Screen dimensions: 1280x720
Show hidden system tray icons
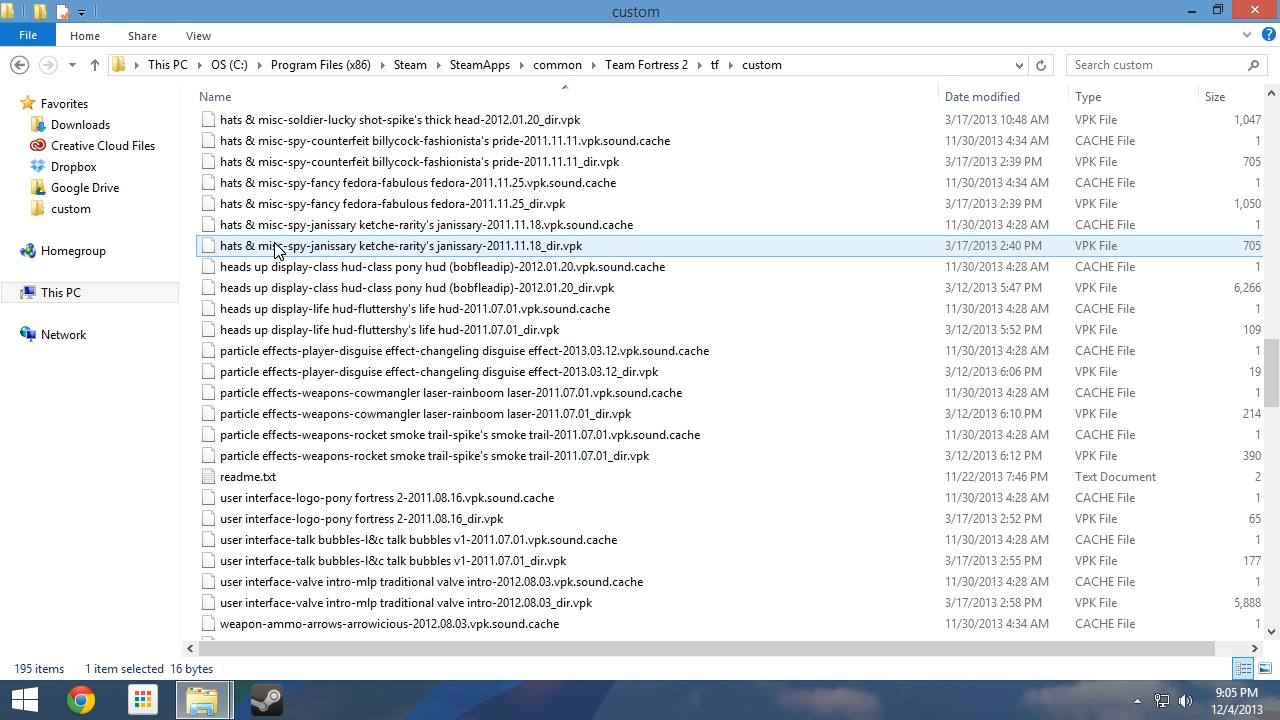(x=1137, y=701)
